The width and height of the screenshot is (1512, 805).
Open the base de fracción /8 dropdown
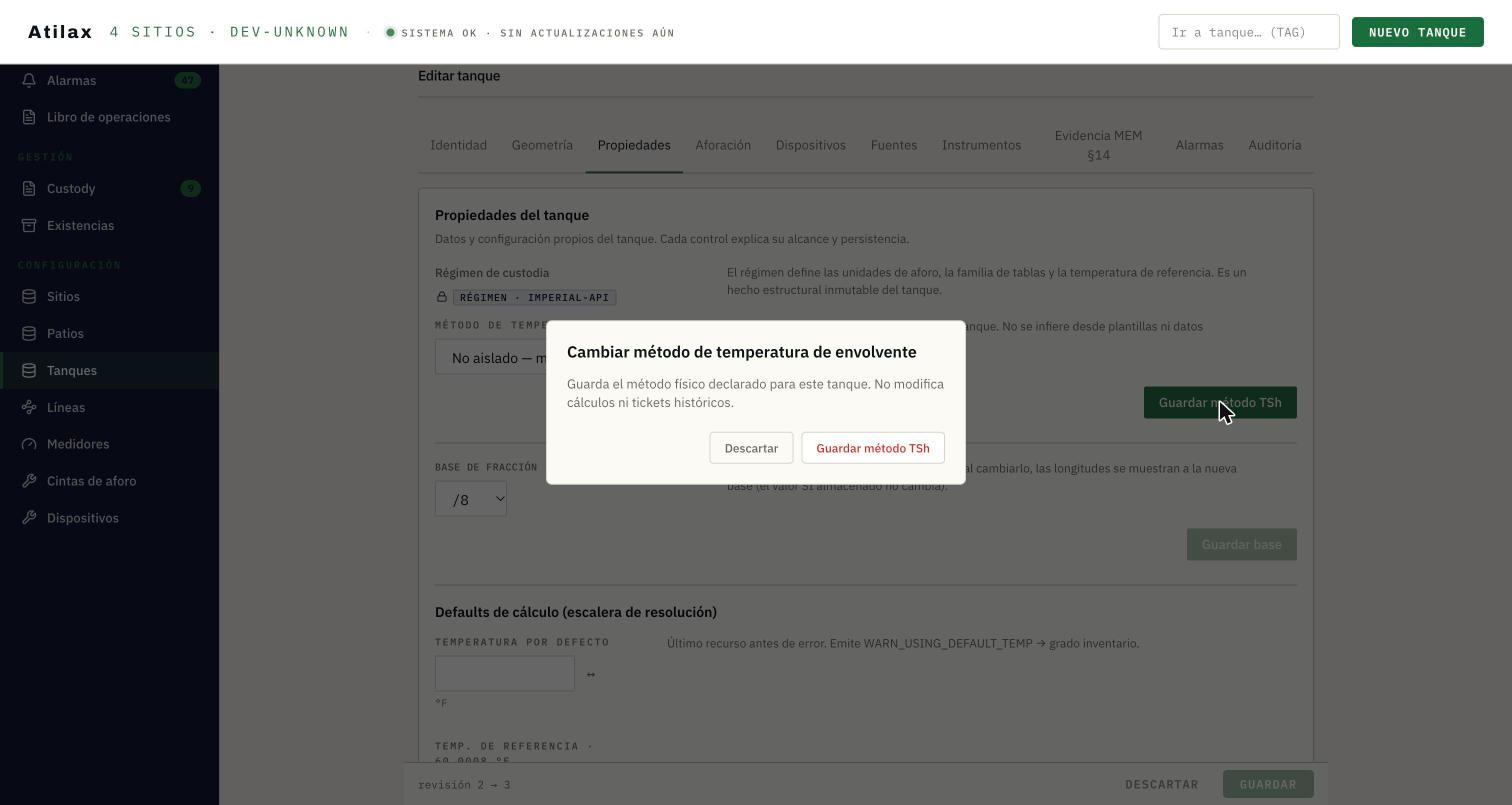click(471, 499)
